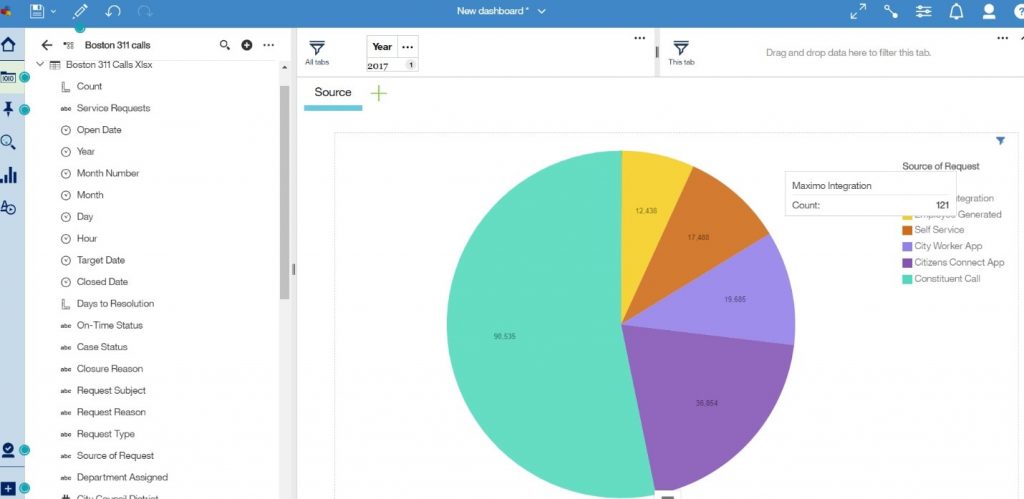Image resolution: width=1024 pixels, height=499 pixels.
Task: Click back arrow beside Boston 311 calls
Action: 46,45
